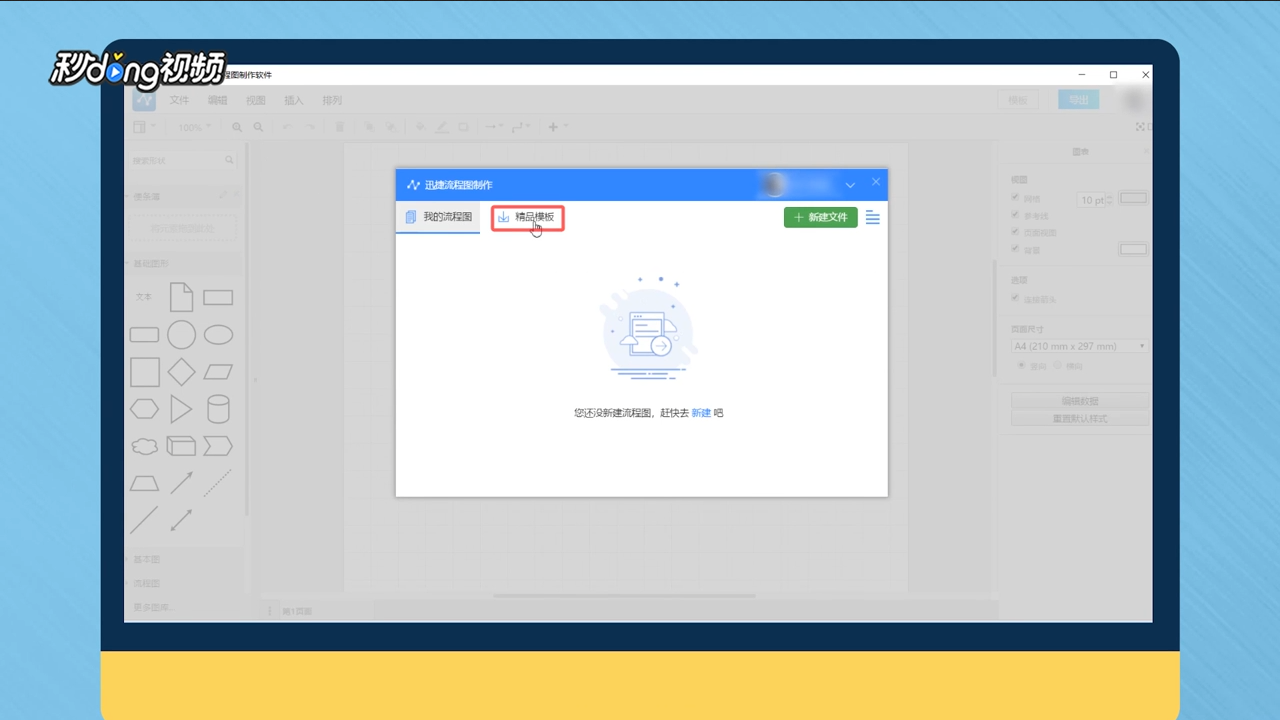Click the 便条簿 edit pencil icon
Screen dimensions: 1280x720
click(x=223, y=195)
